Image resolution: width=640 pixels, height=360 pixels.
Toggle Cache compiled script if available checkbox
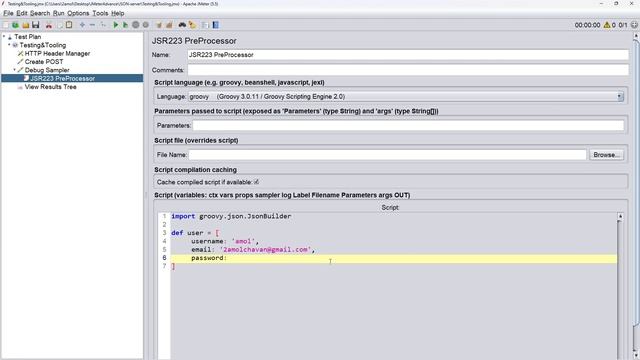[x=256, y=182]
